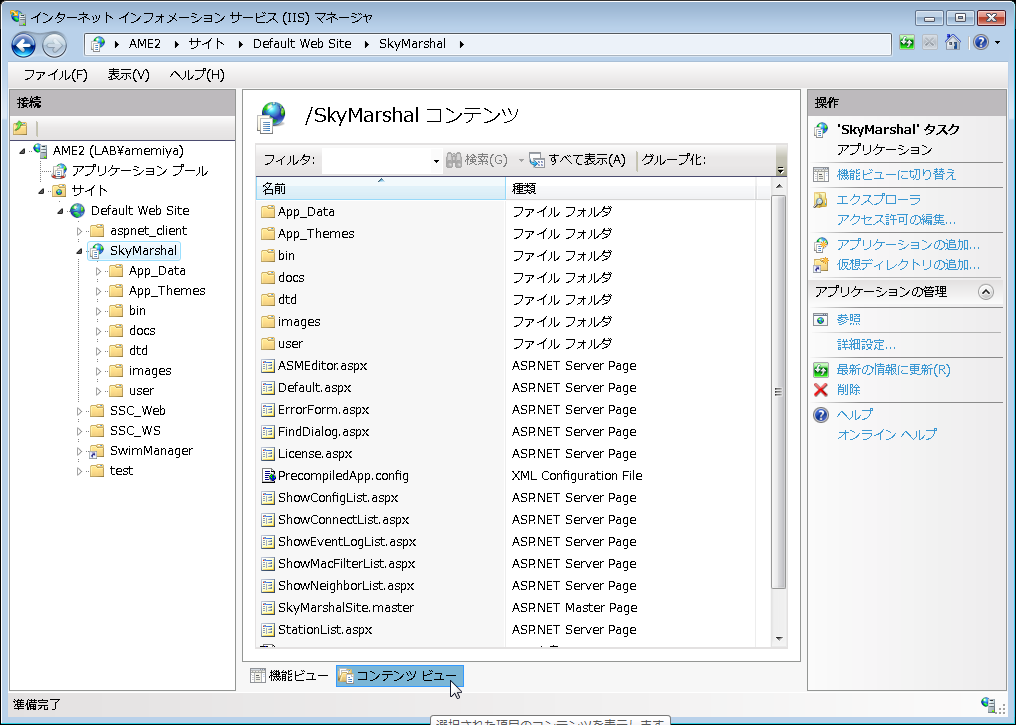Select StationList.aspx in the list

(x=325, y=630)
